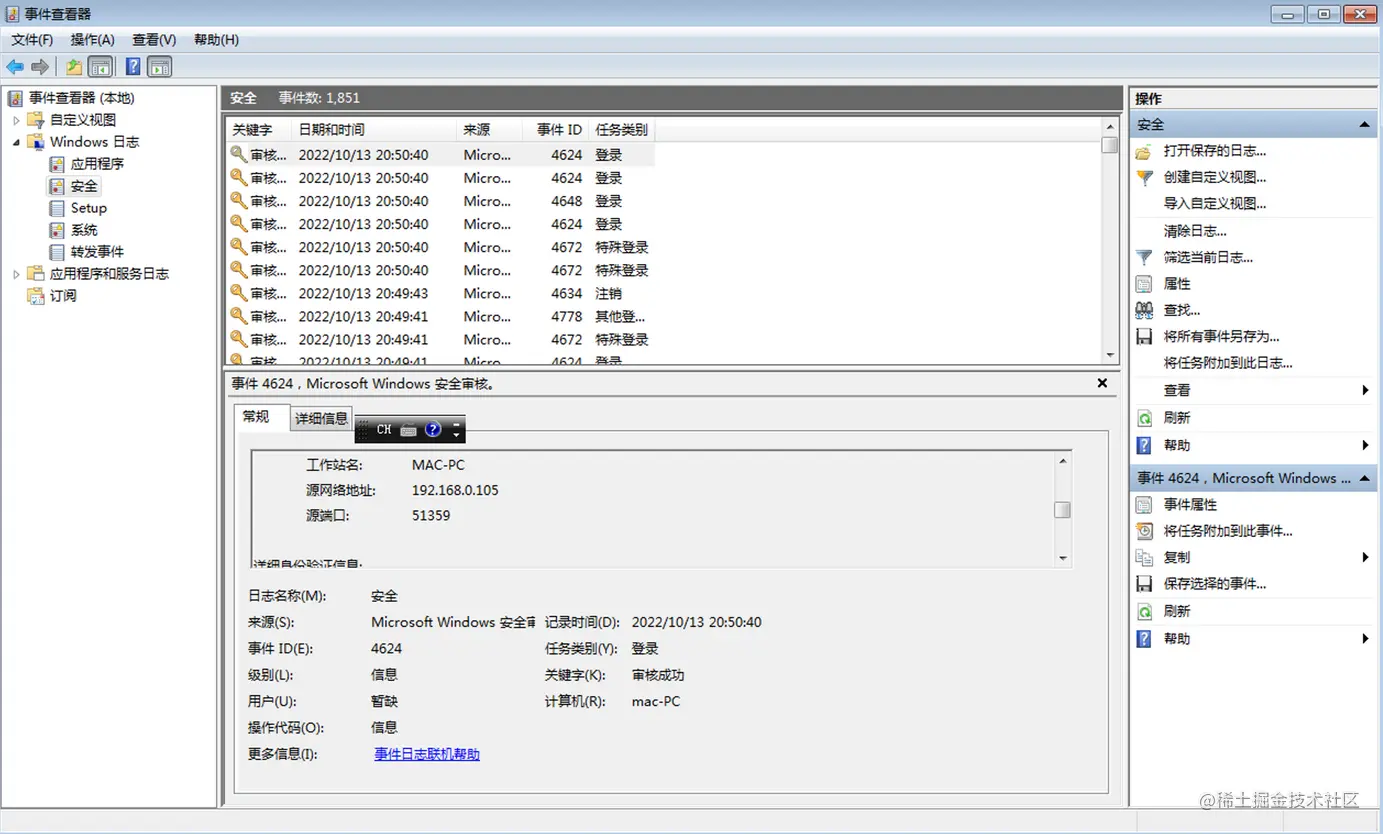Click the detail pane scrollbar thumb

(x=1063, y=509)
